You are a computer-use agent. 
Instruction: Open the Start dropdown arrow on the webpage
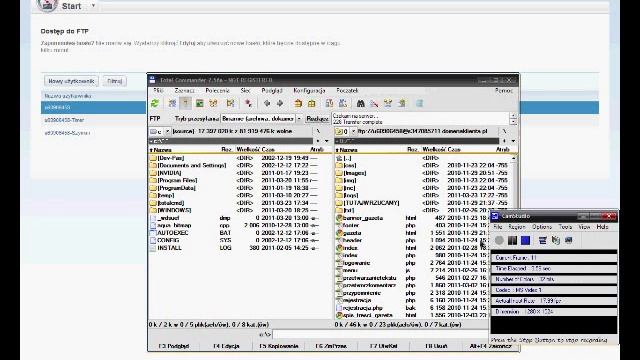pyautogui.click(x=93, y=6)
